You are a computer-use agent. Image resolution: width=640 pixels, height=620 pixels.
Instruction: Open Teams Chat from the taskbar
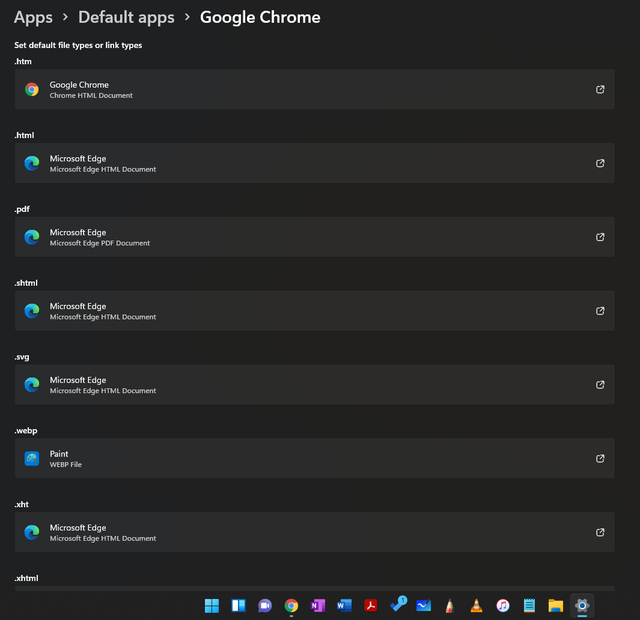tap(265, 606)
